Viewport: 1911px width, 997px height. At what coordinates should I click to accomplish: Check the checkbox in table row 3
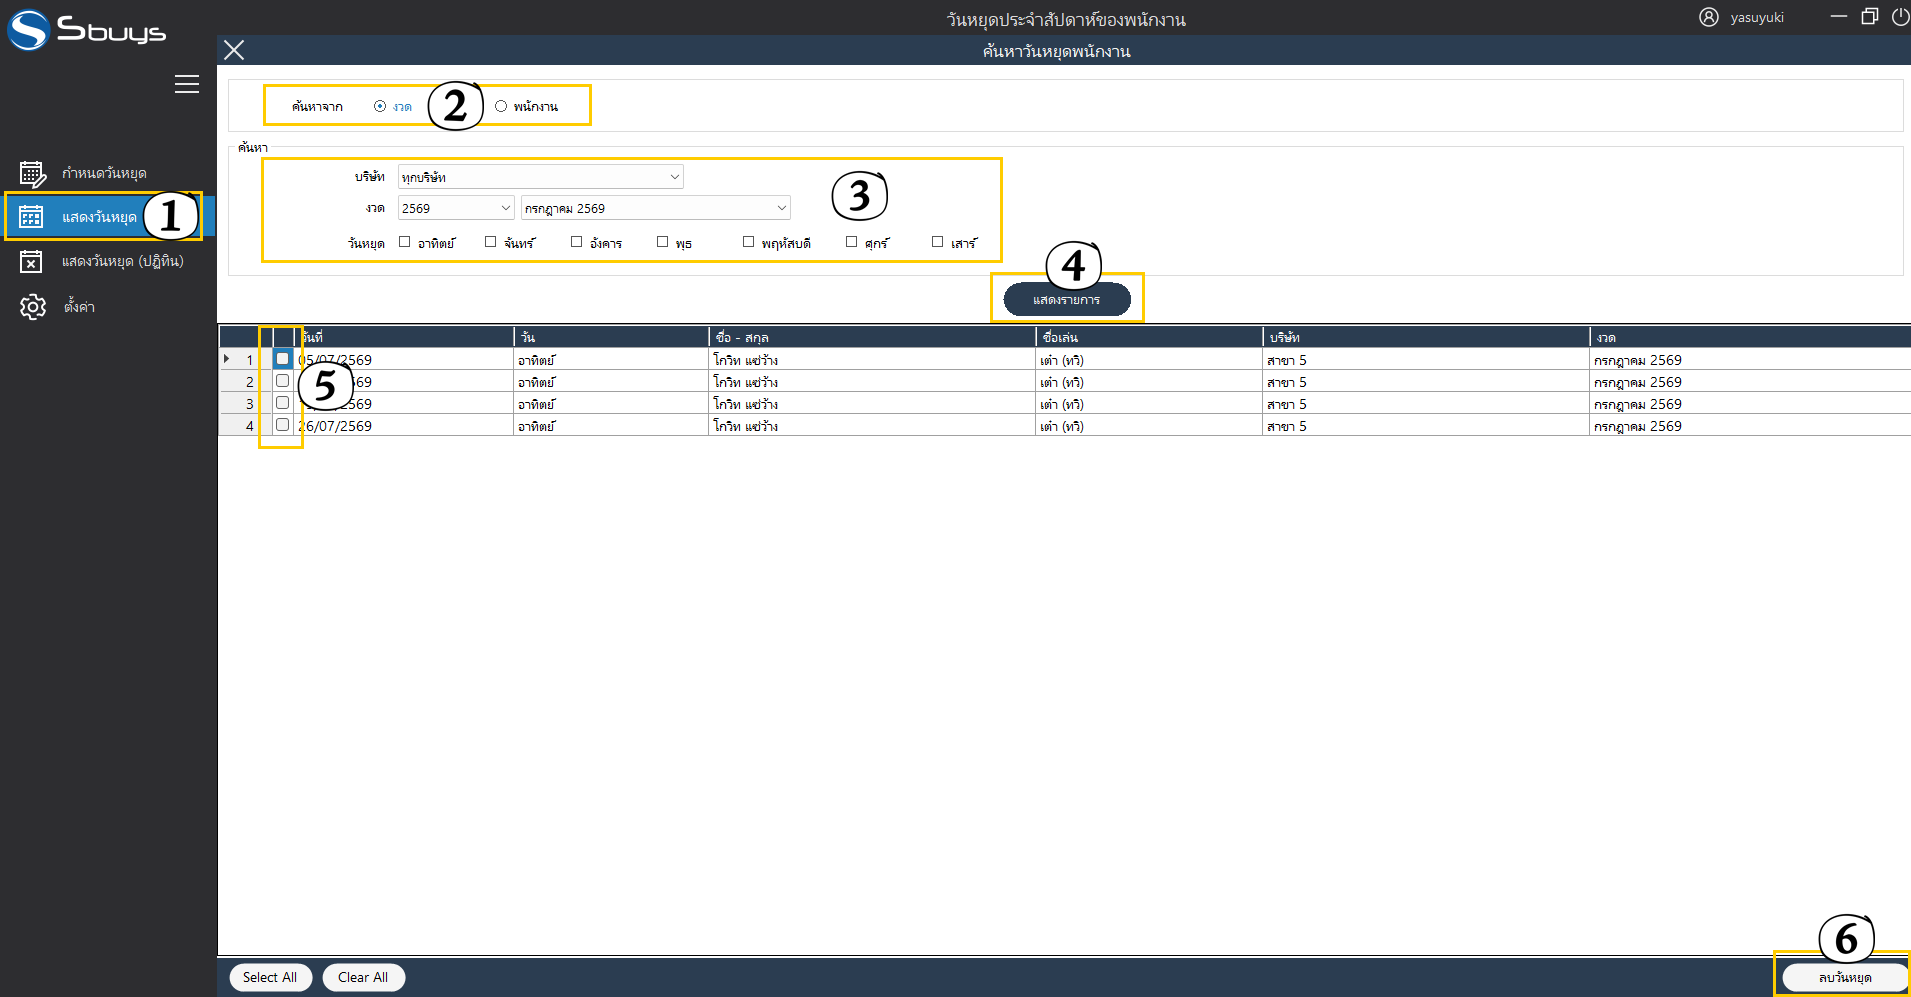283,403
